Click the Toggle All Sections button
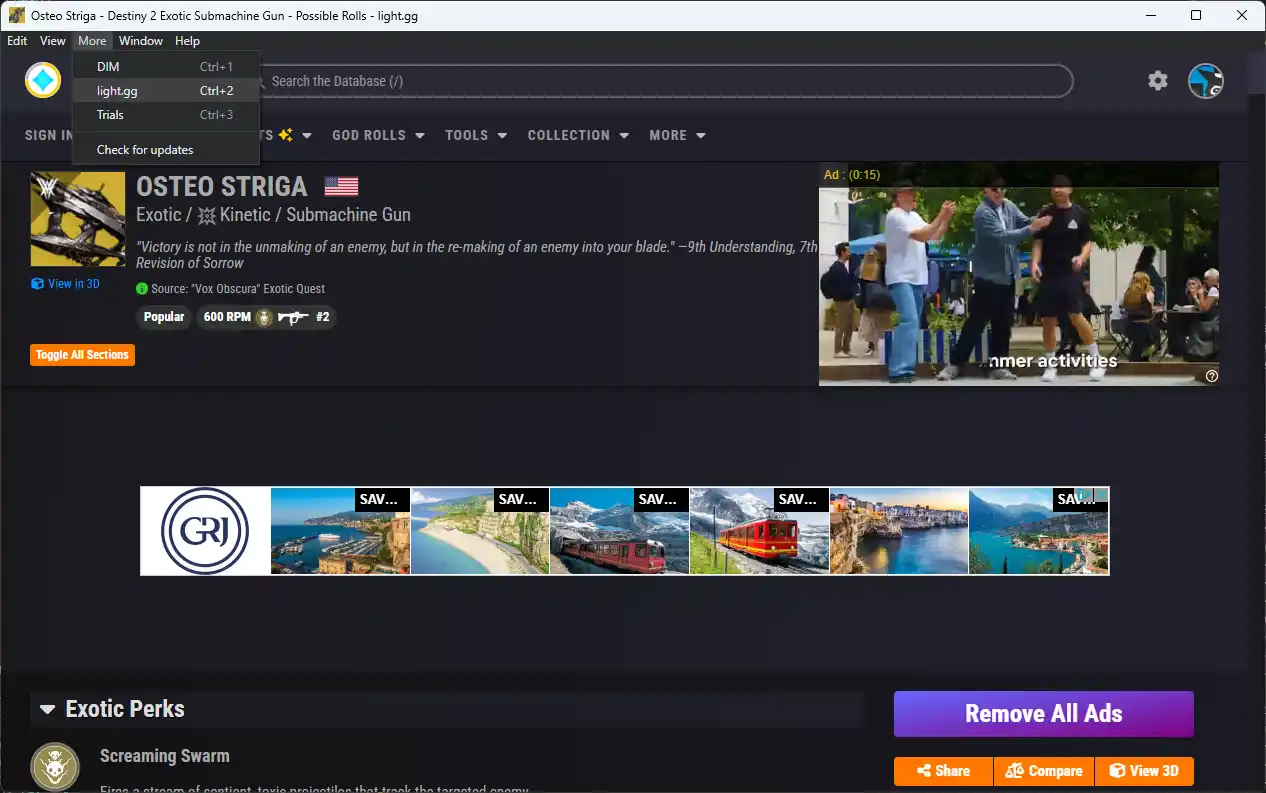The width and height of the screenshot is (1266, 793). point(82,355)
